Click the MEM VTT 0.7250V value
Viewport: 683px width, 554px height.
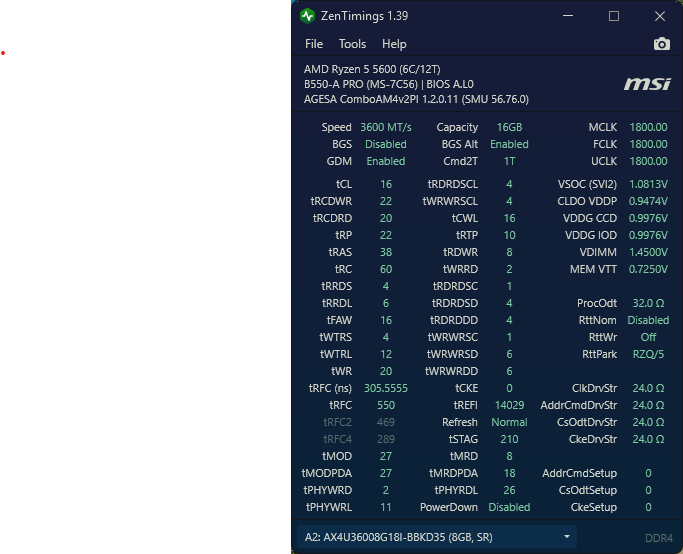(648, 269)
